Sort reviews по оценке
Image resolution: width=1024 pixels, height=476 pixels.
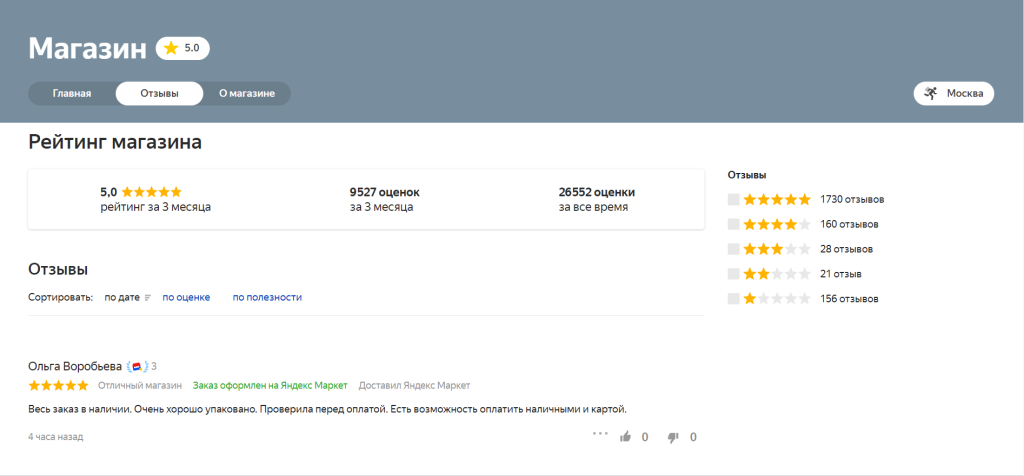click(x=186, y=297)
